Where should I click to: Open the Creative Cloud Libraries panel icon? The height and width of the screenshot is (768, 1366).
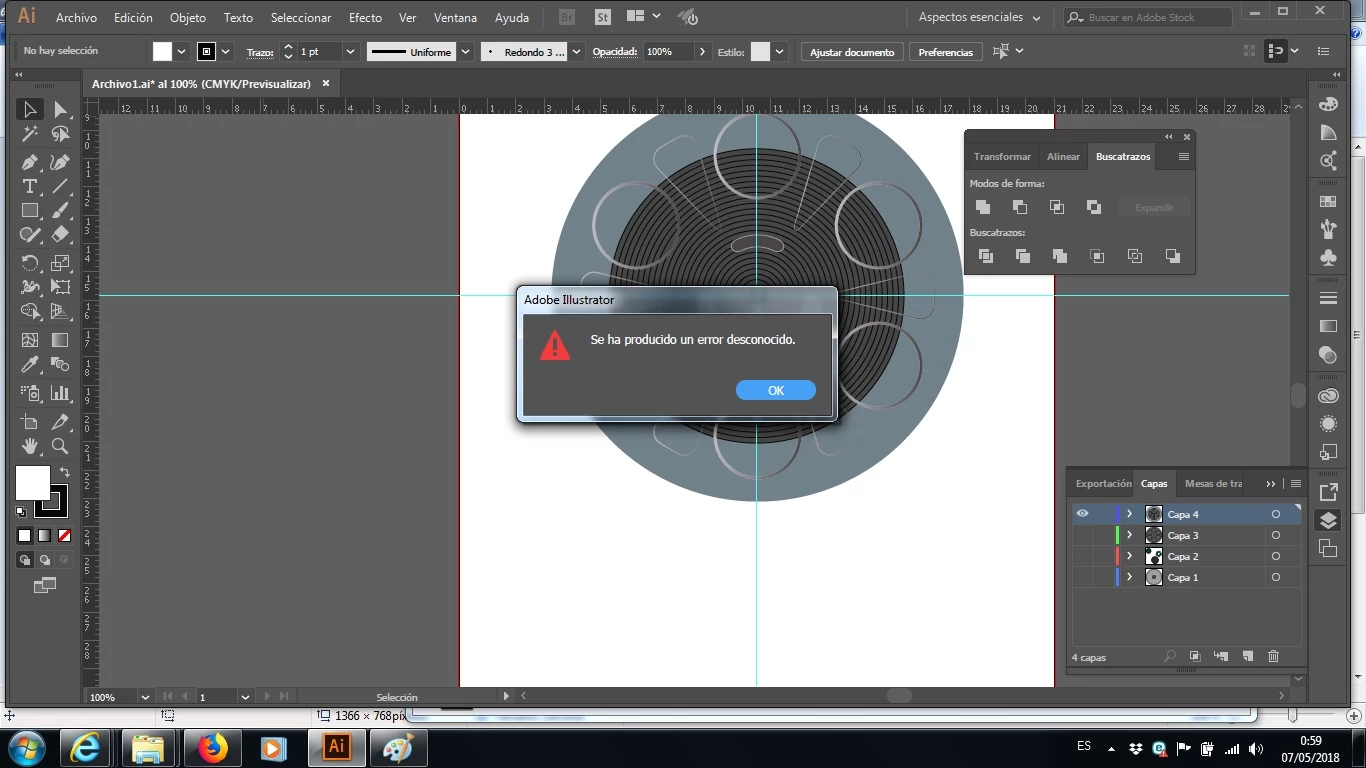click(x=1328, y=396)
